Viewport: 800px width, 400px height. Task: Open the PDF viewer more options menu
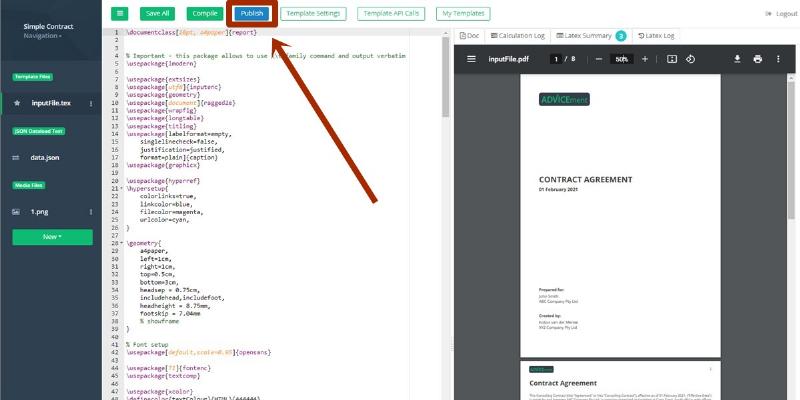pyautogui.click(x=778, y=59)
